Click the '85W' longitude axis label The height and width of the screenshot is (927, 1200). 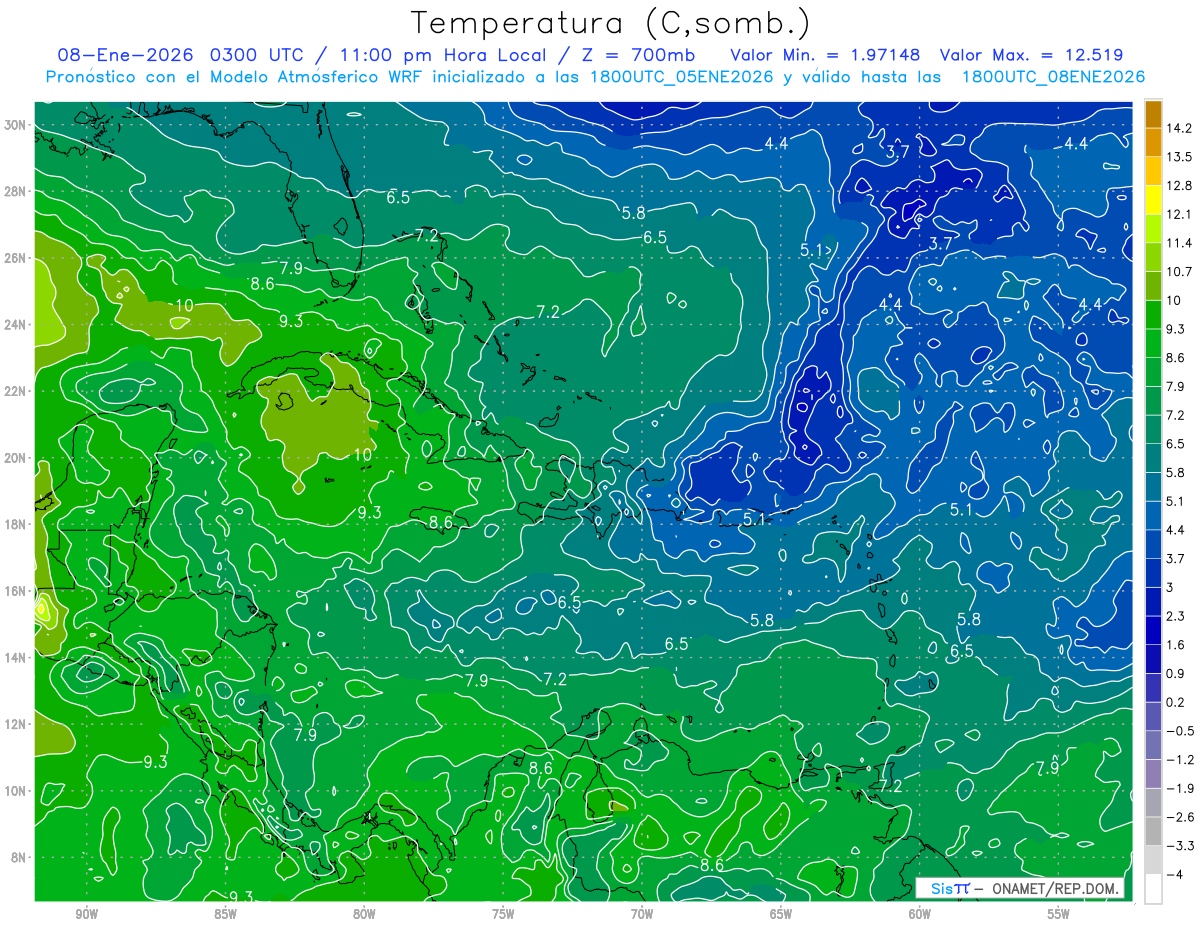coord(226,914)
